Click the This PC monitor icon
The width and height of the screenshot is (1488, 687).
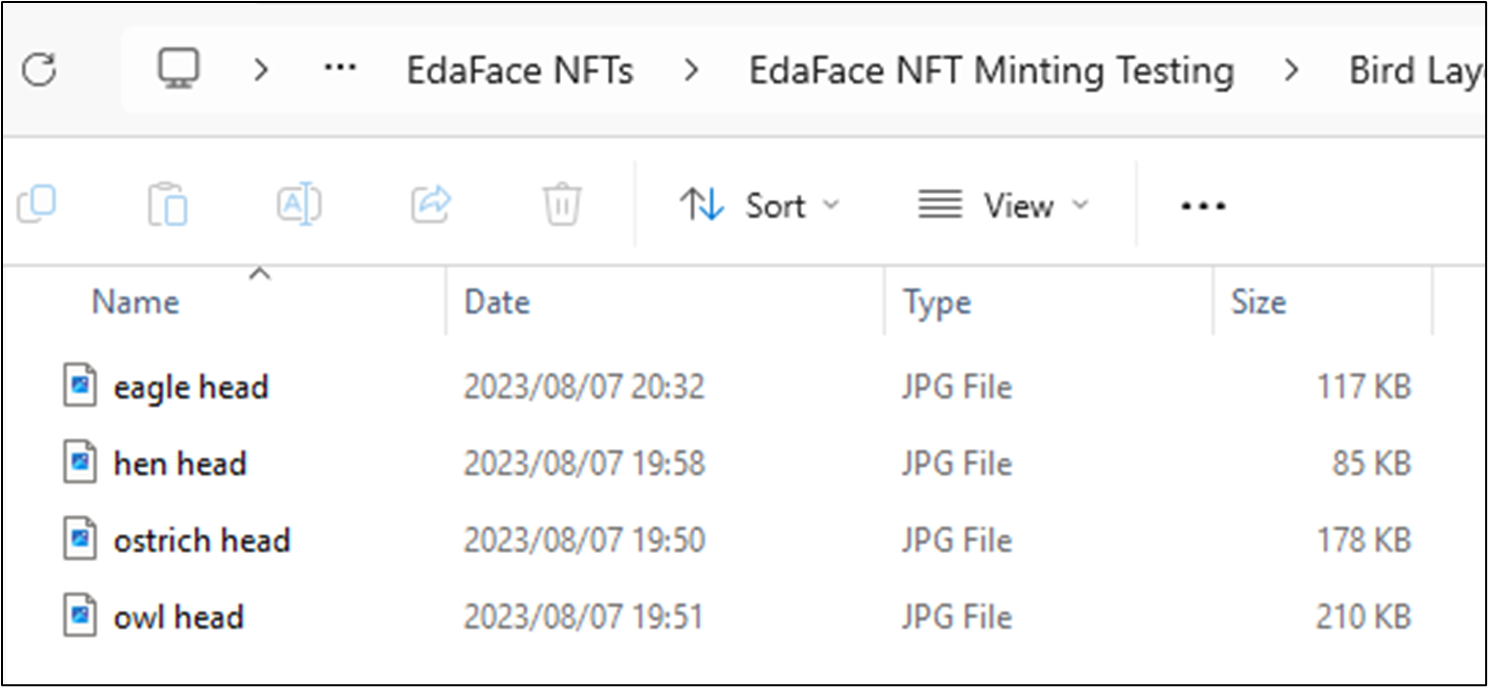[179, 70]
